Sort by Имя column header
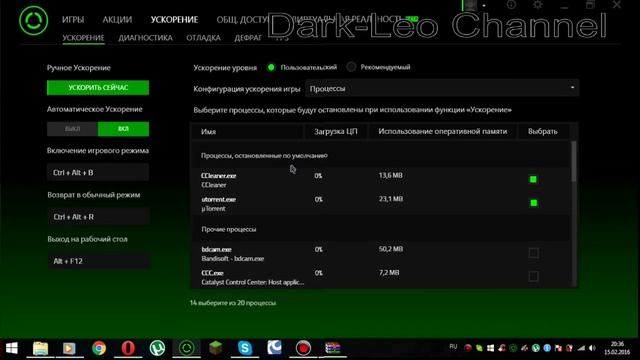 pos(247,132)
